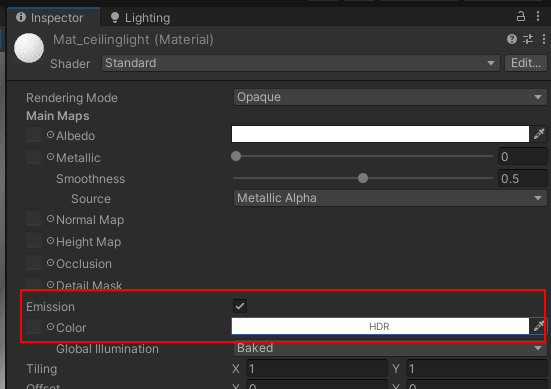Select the Inspector tab
This screenshot has height=389, width=551.
[x=50, y=18]
